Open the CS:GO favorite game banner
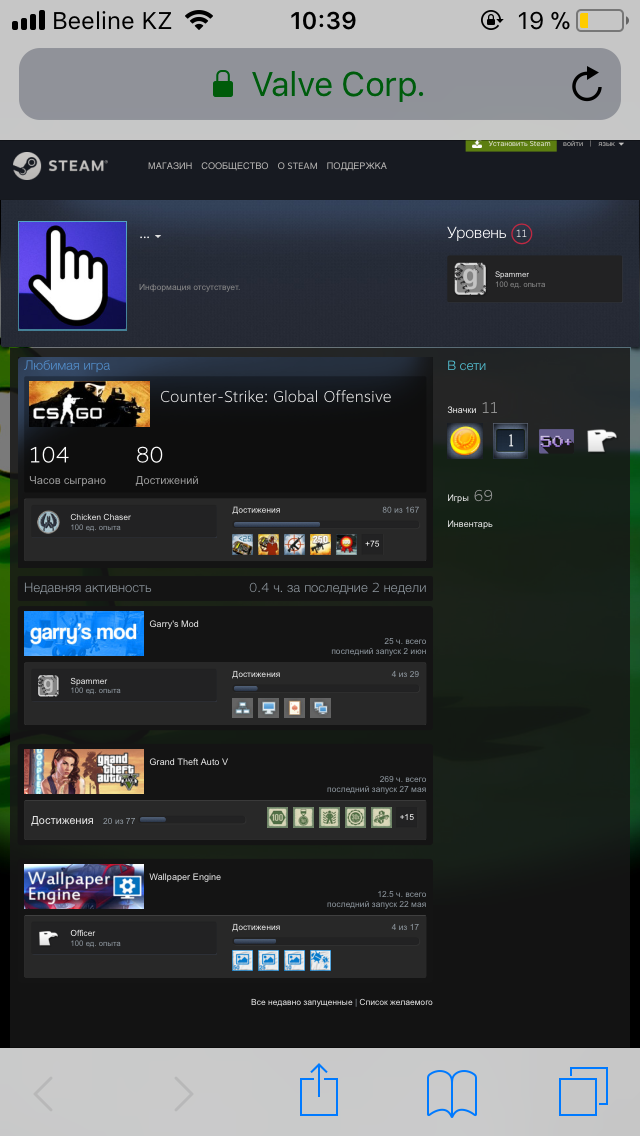640x1136 pixels. pyautogui.click(x=89, y=404)
